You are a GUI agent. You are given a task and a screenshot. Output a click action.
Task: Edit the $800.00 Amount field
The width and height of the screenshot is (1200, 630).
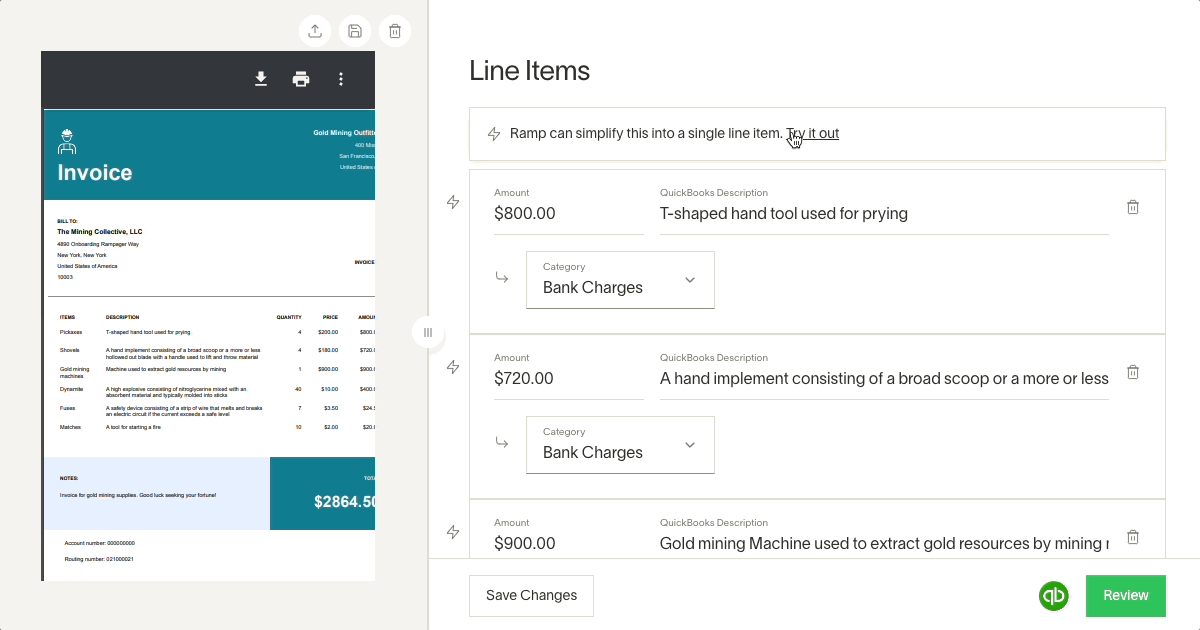pyautogui.click(x=567, y=213)
